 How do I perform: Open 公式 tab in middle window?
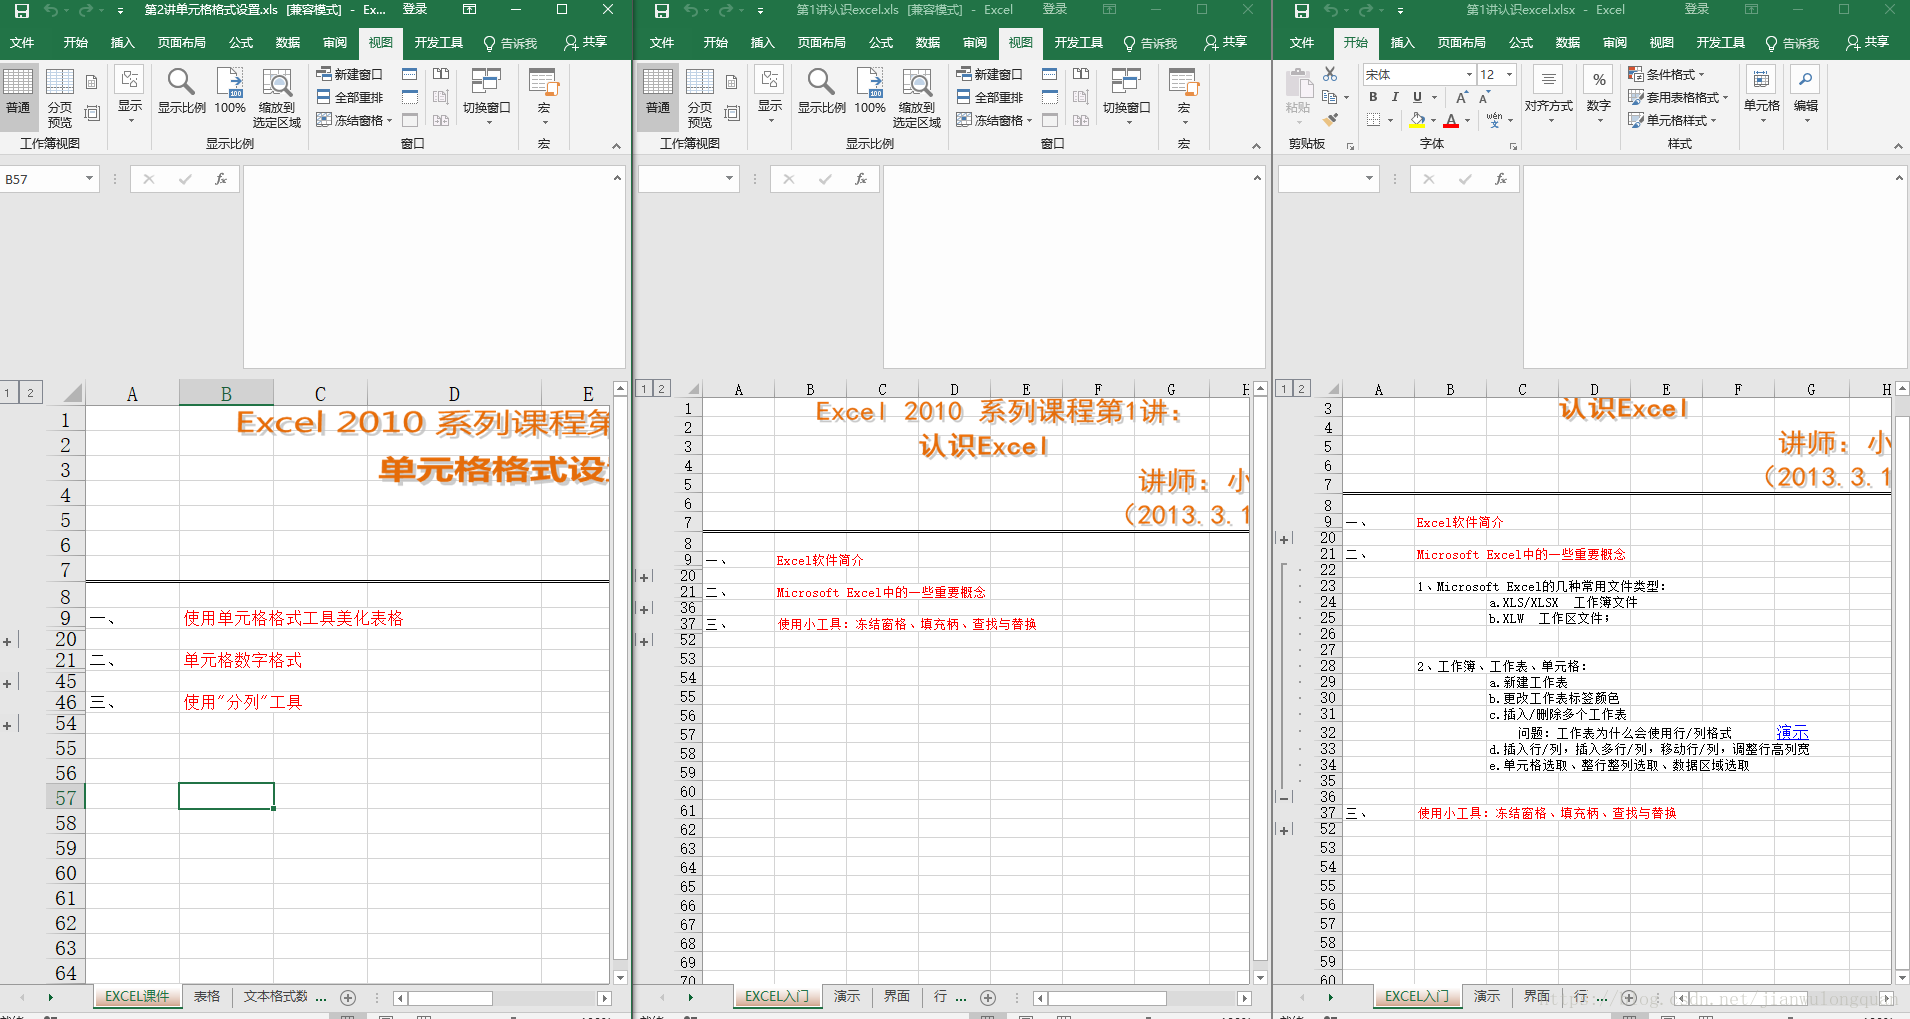tap(881, 43)
